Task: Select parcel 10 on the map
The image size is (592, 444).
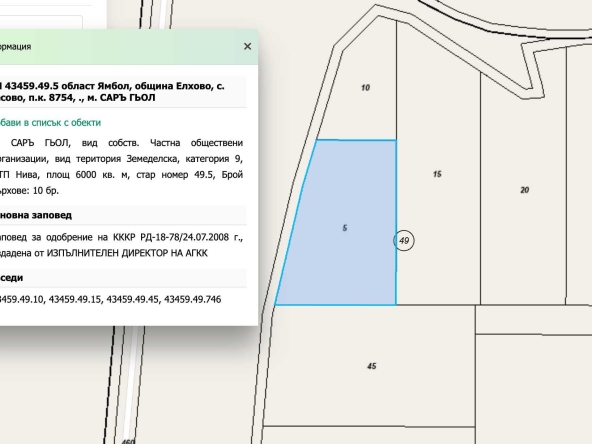Action: (365, 88)
